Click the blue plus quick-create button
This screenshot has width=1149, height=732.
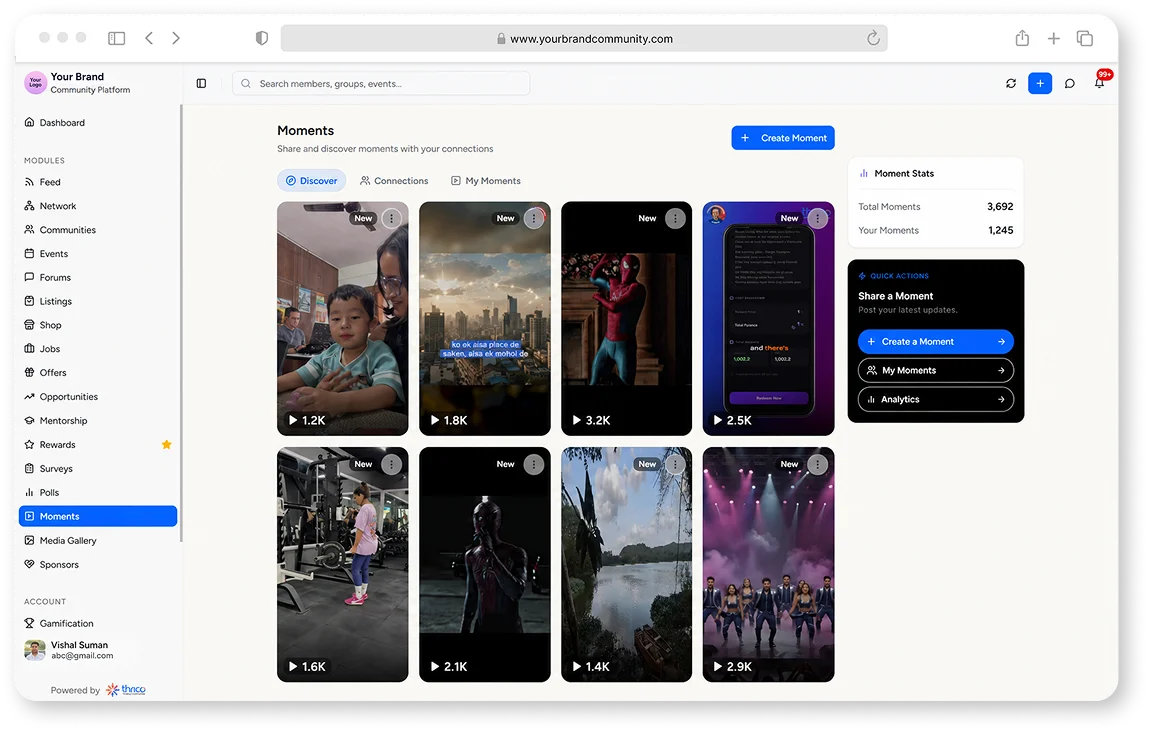[x=1040, y=84]
